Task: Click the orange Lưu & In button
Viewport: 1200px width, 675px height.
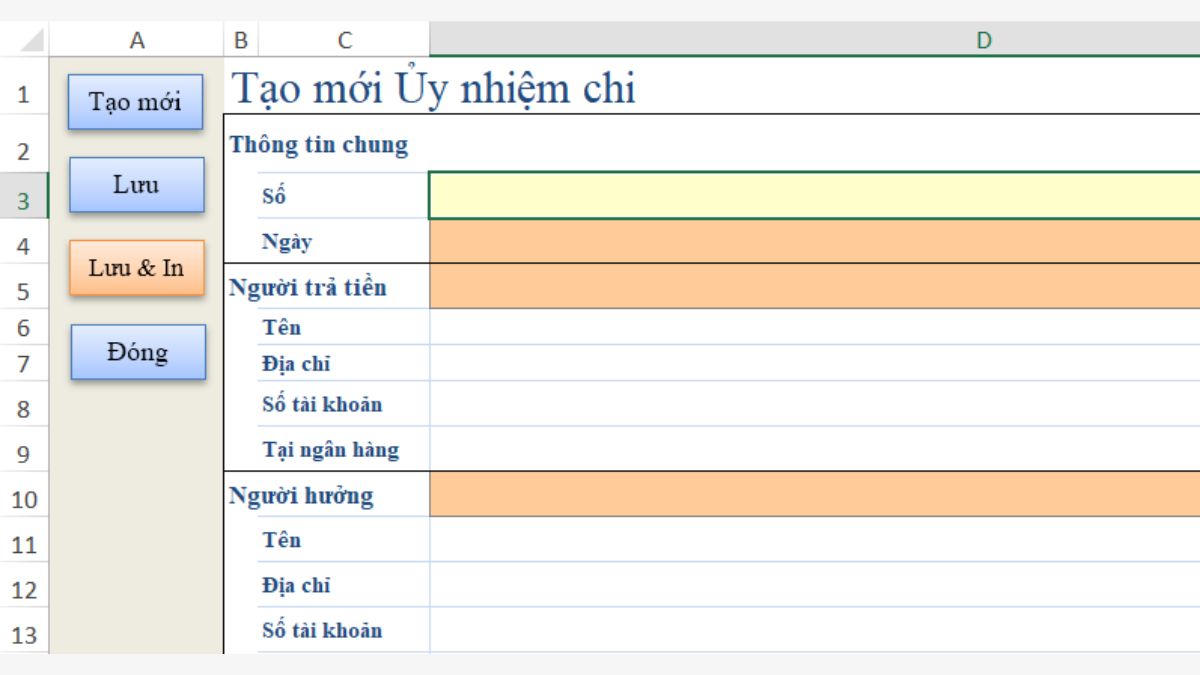Action: [136, 267]
